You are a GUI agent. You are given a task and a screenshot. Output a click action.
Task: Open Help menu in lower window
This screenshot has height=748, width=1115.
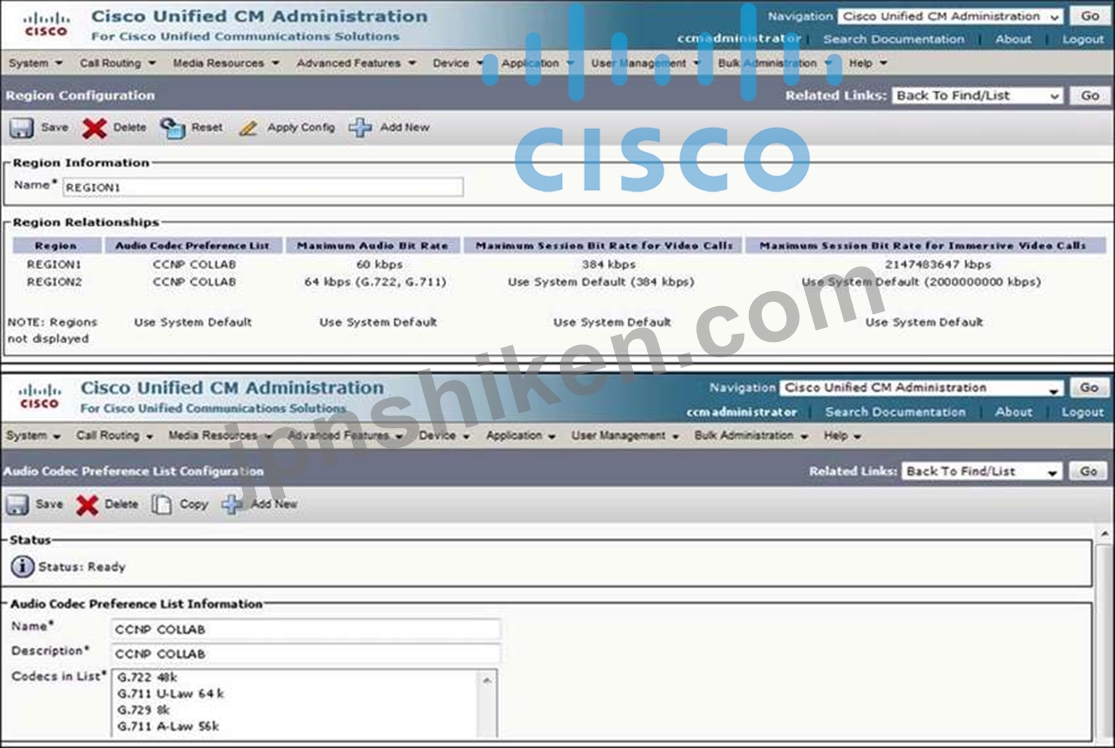[842, 435]
